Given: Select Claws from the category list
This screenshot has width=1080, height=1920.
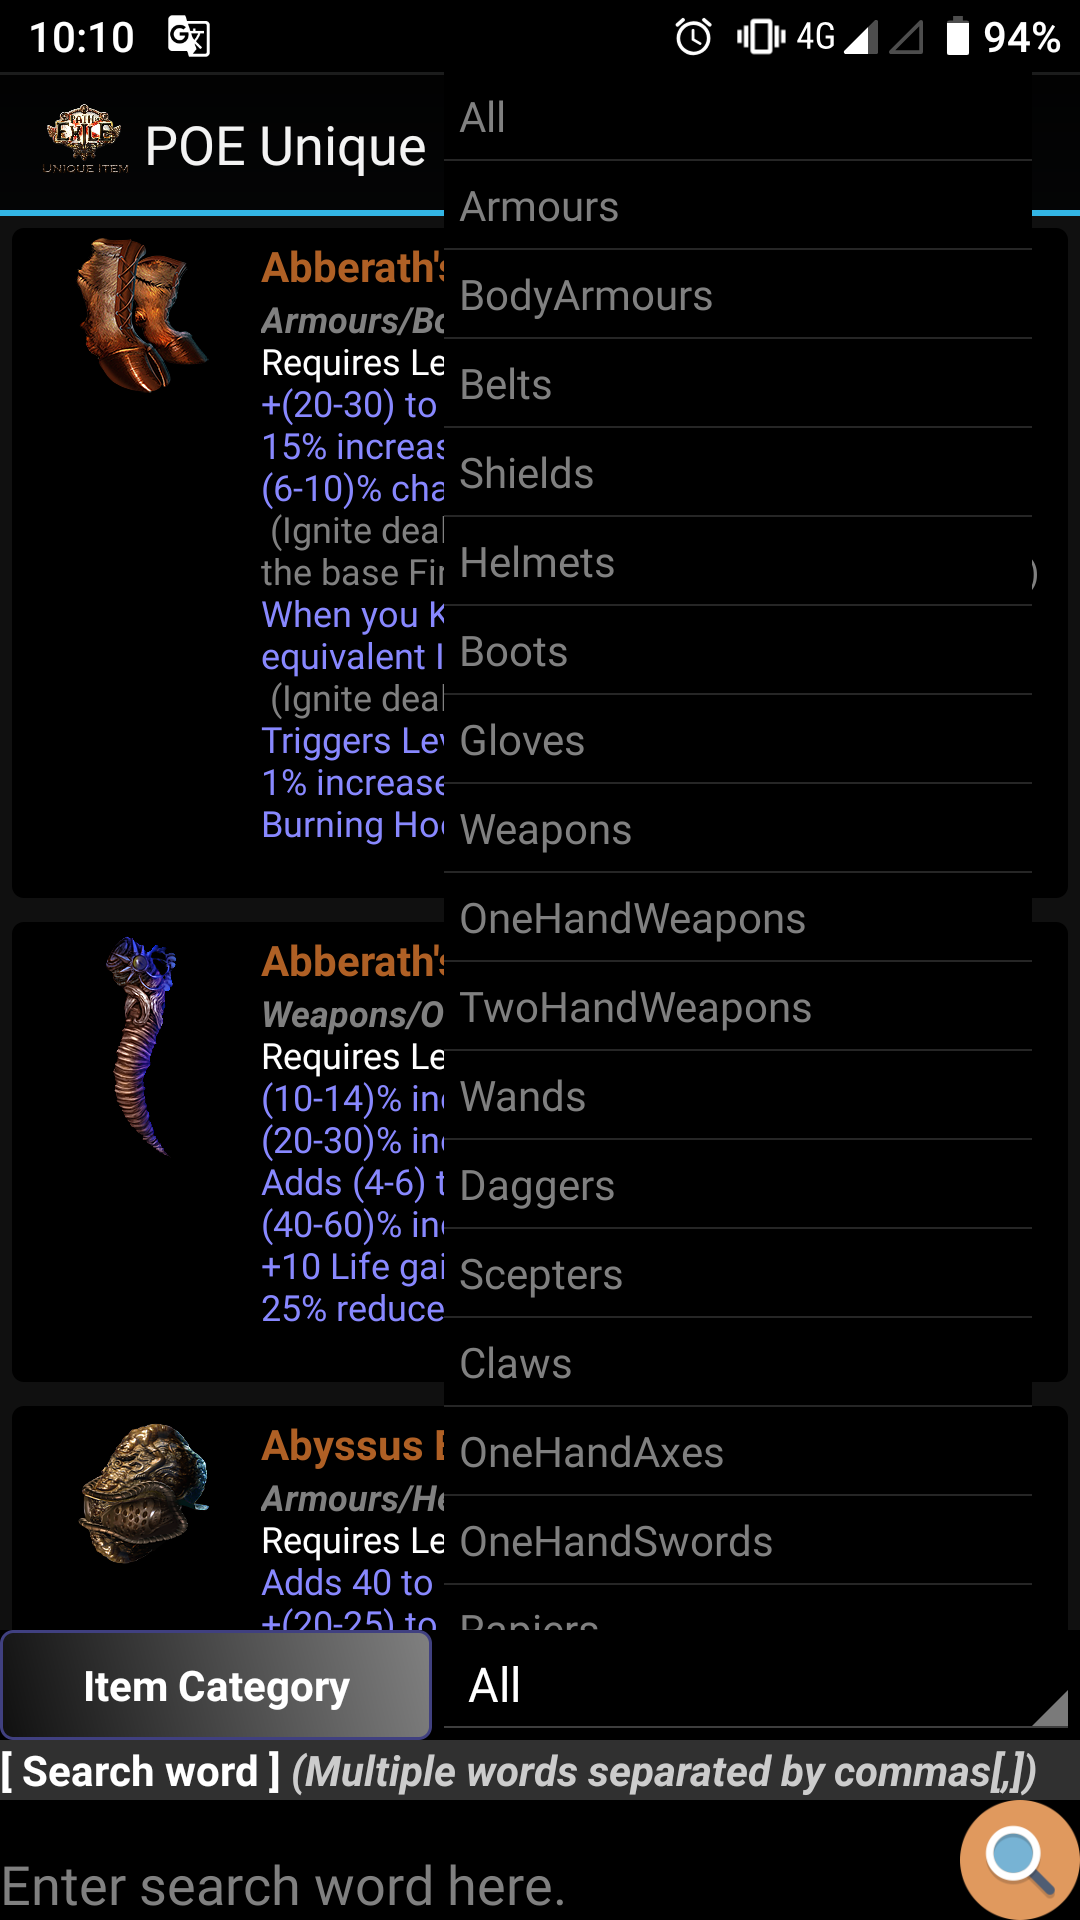Looking at the screenshot, I should click(x=738, y=1363).
